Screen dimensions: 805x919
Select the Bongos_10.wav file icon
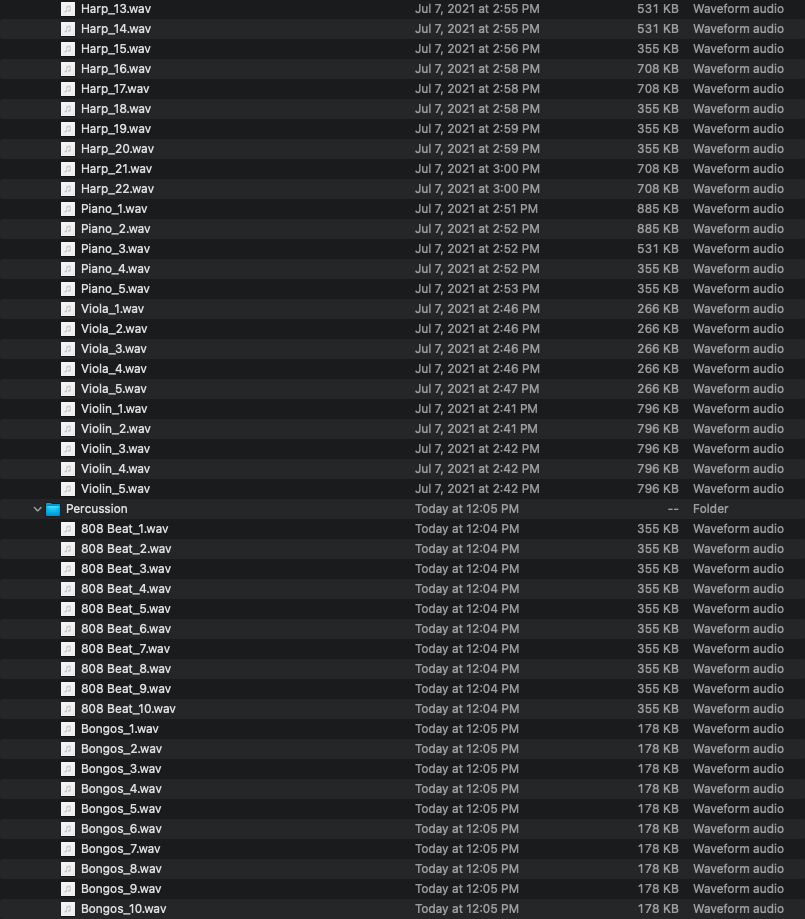(68, 909)
